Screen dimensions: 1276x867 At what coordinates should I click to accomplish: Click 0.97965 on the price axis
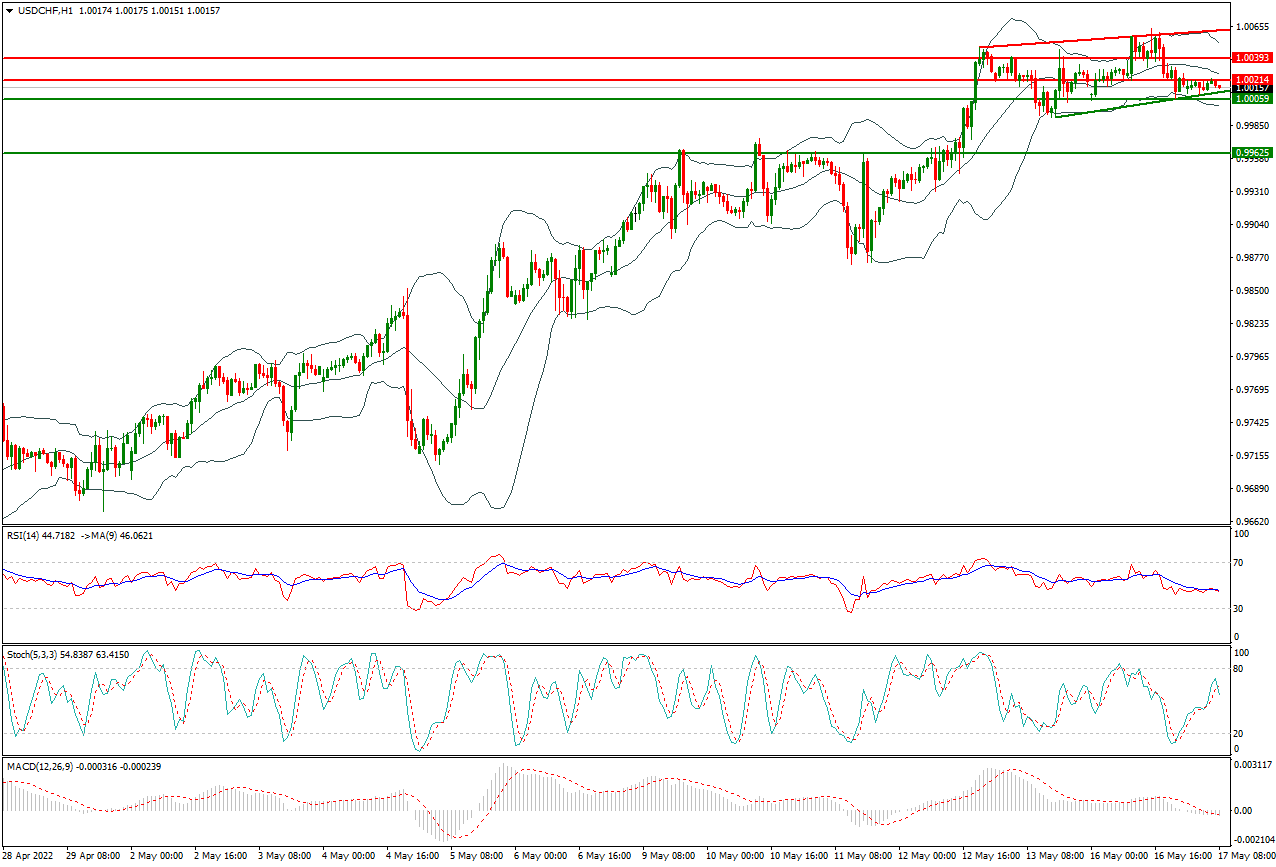[1252, 357]
